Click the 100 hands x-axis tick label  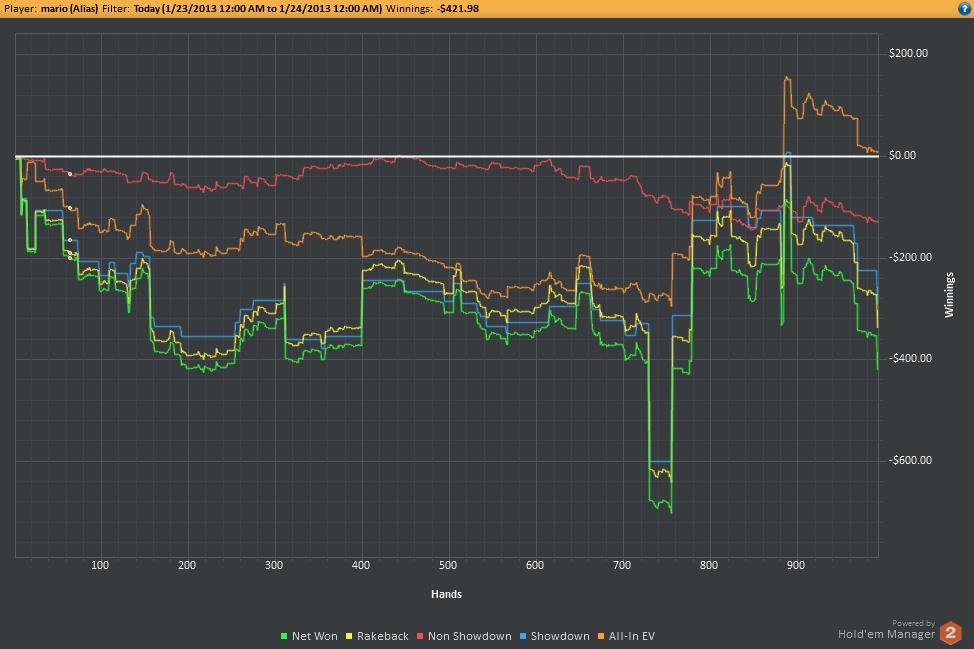[x=100, y=565]
